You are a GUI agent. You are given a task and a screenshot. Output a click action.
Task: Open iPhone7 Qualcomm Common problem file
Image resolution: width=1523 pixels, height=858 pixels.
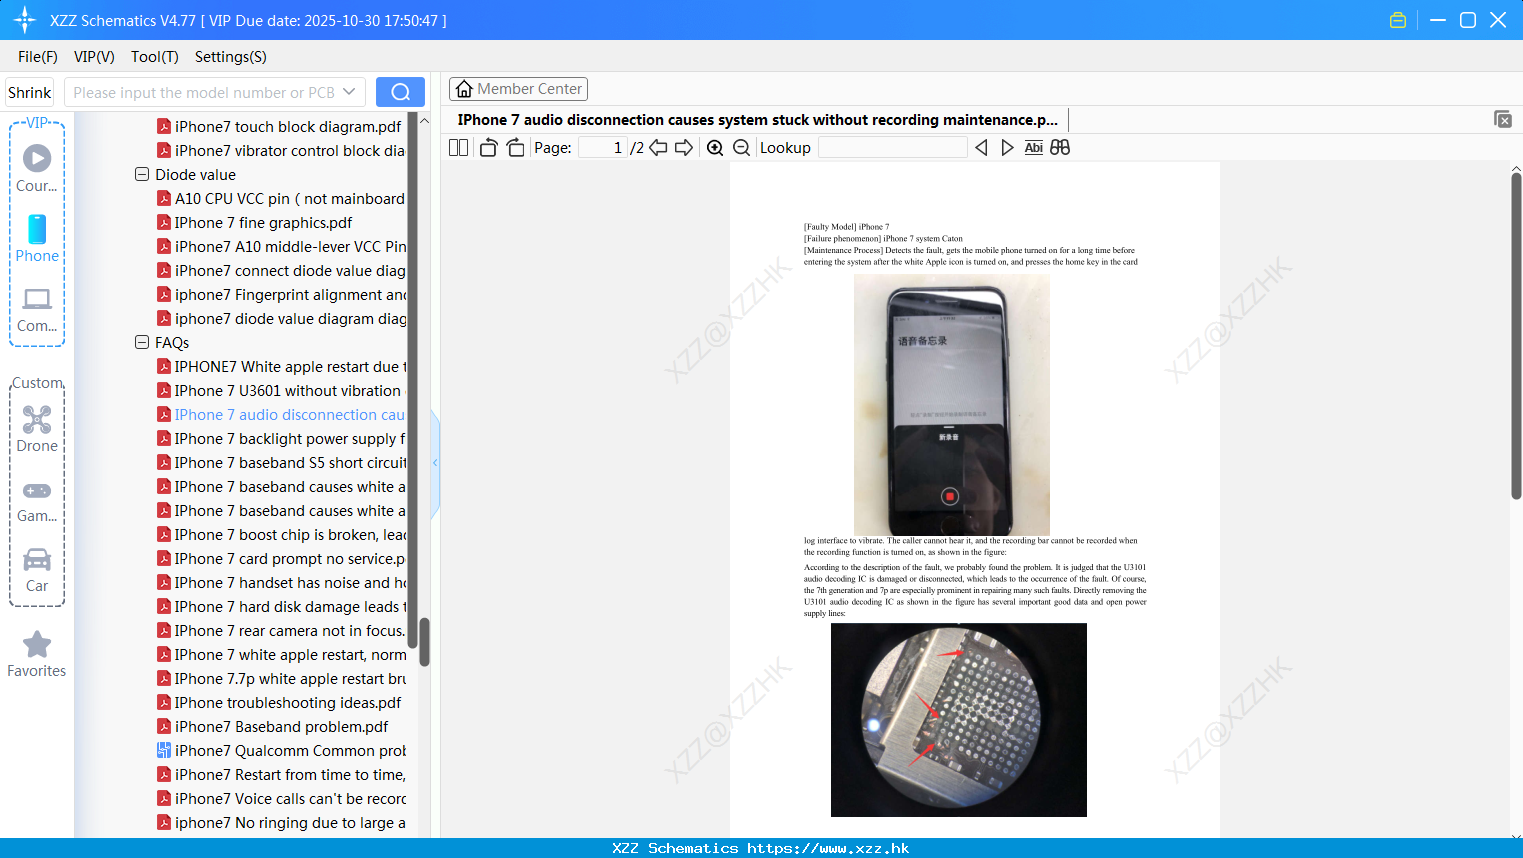pyautogui.click(x=290, y=751)
